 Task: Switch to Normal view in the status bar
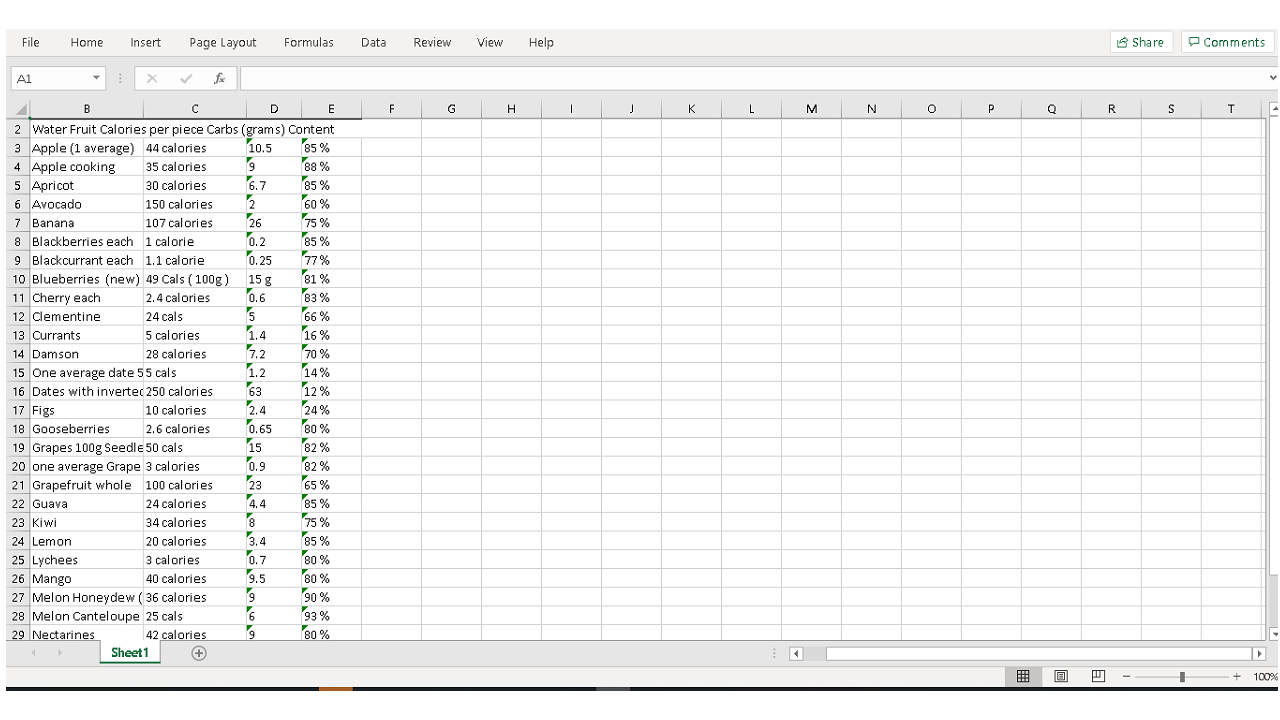pos(1023,676)
